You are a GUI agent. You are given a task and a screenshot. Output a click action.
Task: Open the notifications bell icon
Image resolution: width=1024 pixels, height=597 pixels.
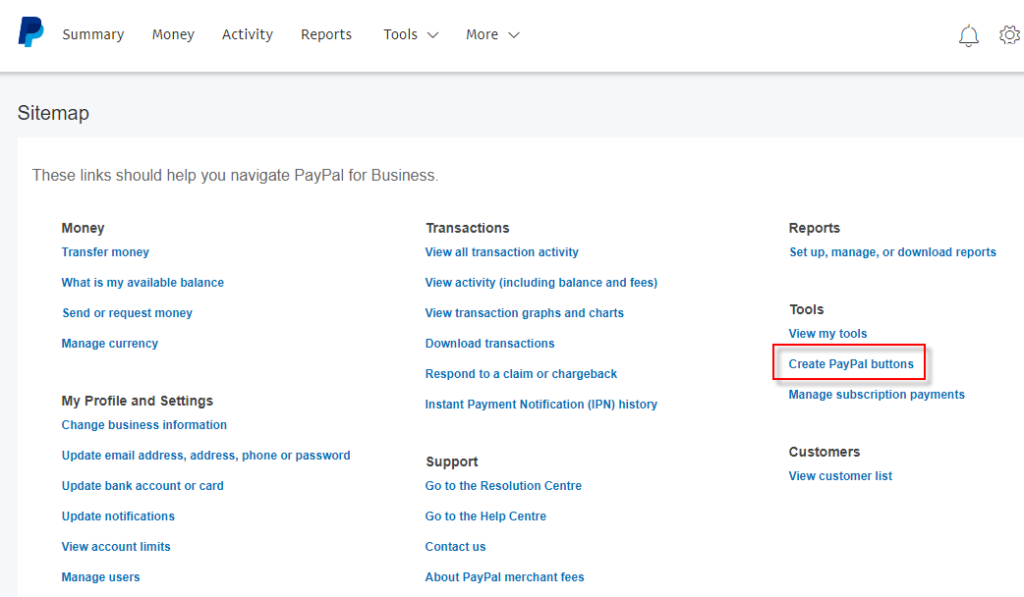(x=968, y=35)
